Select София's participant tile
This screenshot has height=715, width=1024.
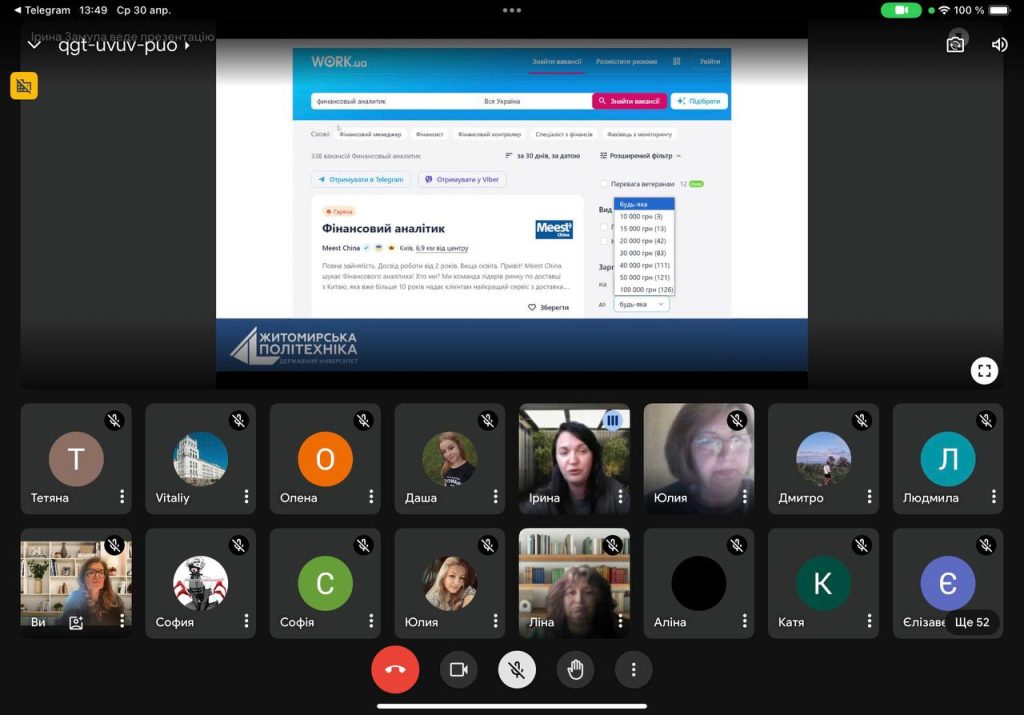200,583
